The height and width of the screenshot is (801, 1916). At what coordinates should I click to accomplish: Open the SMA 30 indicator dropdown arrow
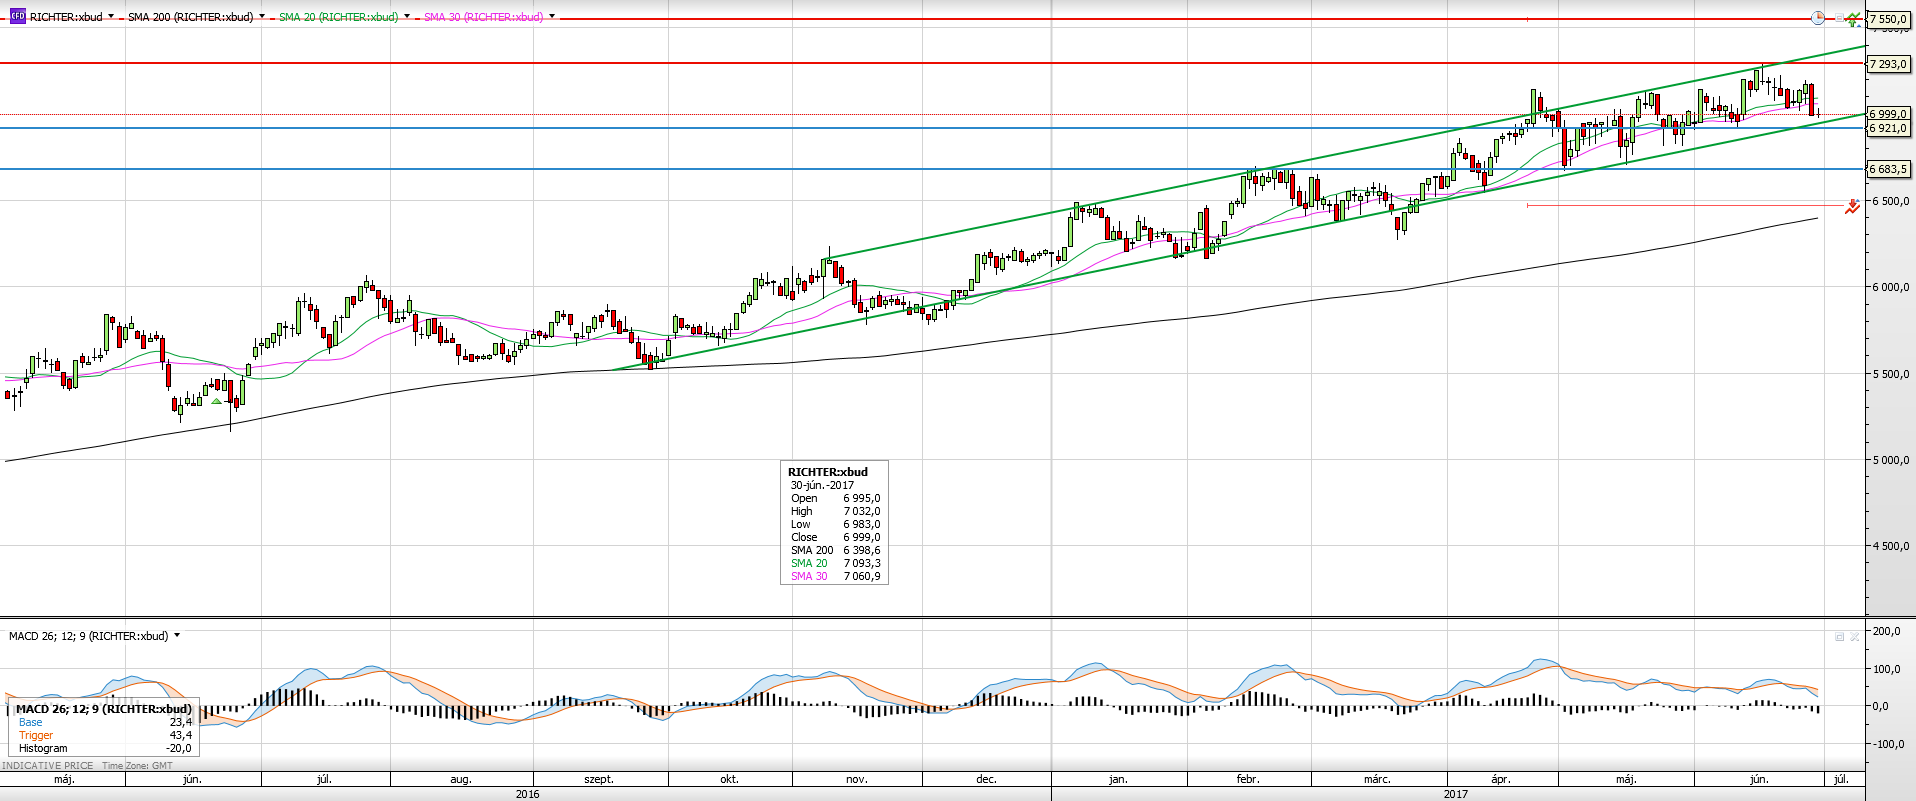[552, 17]
